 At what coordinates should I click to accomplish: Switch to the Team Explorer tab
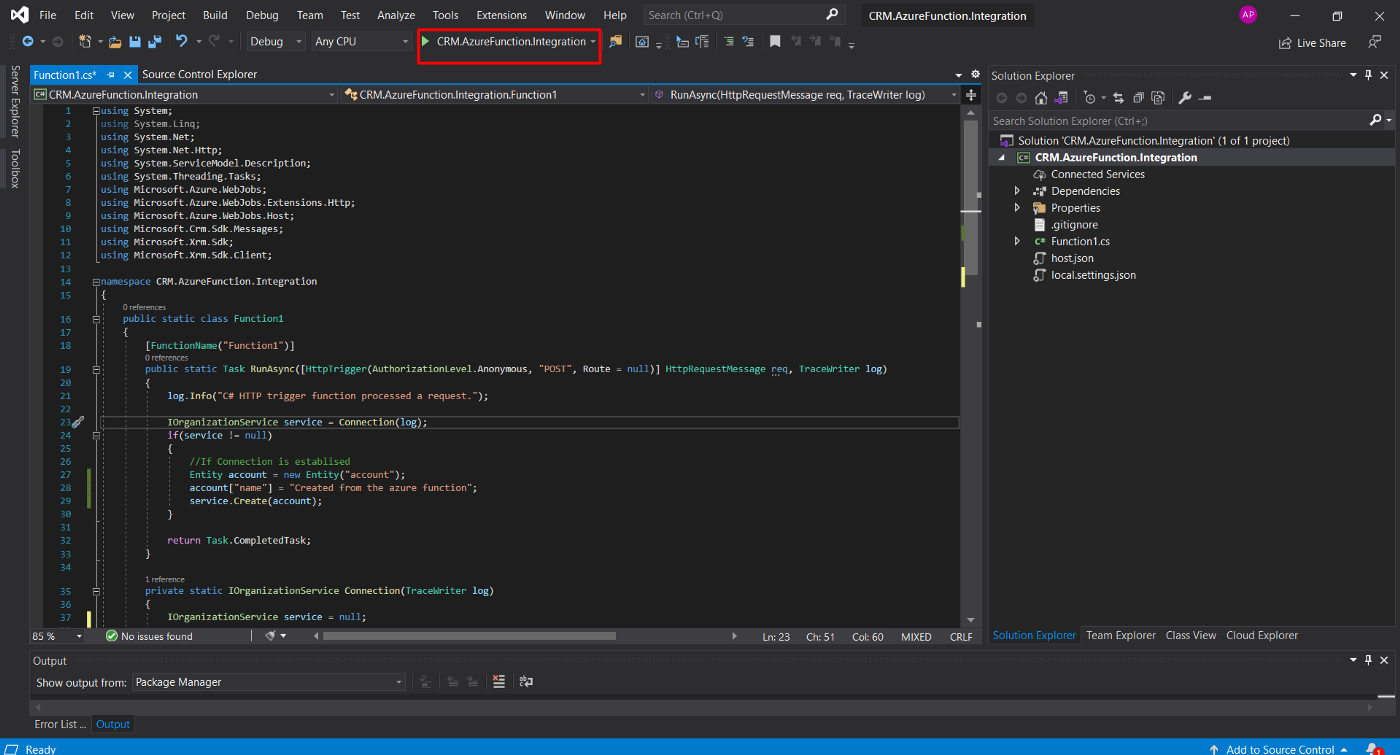point(1120,635)
